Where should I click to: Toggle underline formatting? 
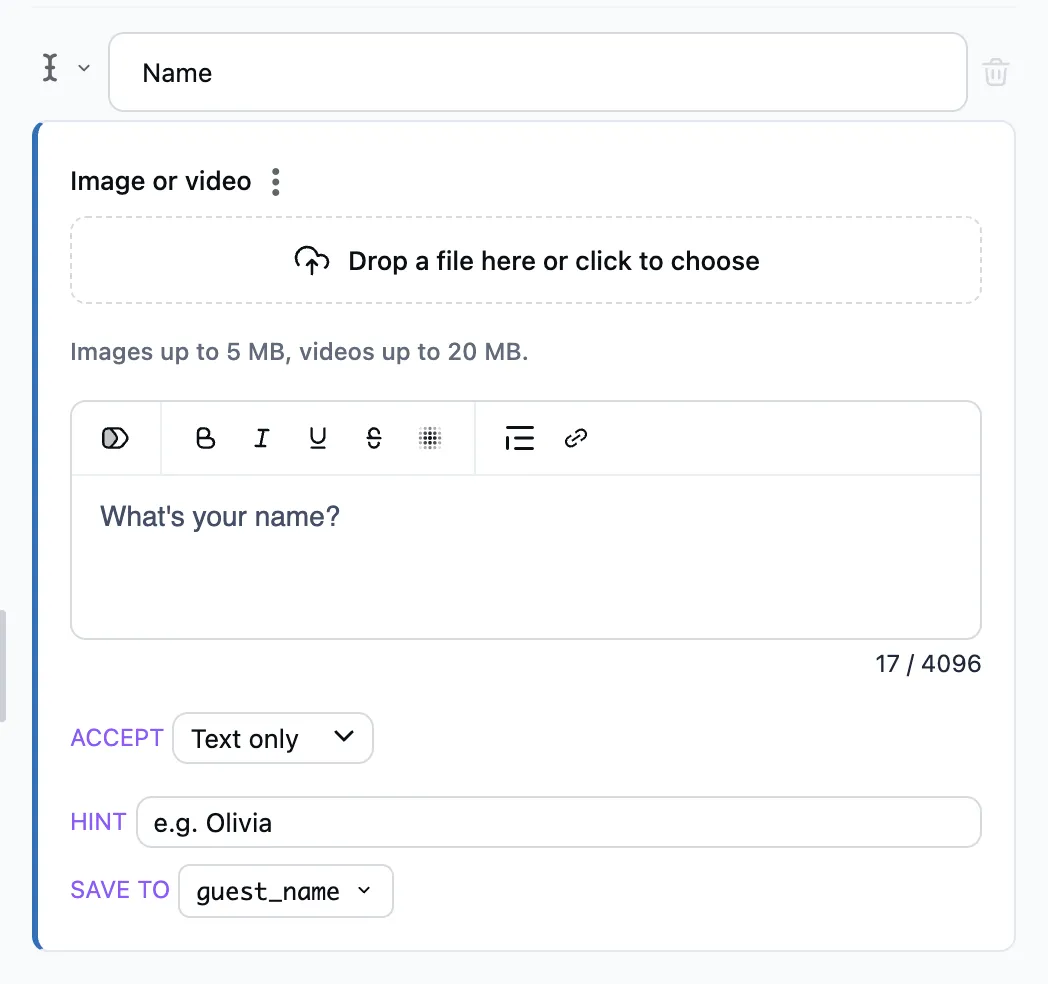317,439
